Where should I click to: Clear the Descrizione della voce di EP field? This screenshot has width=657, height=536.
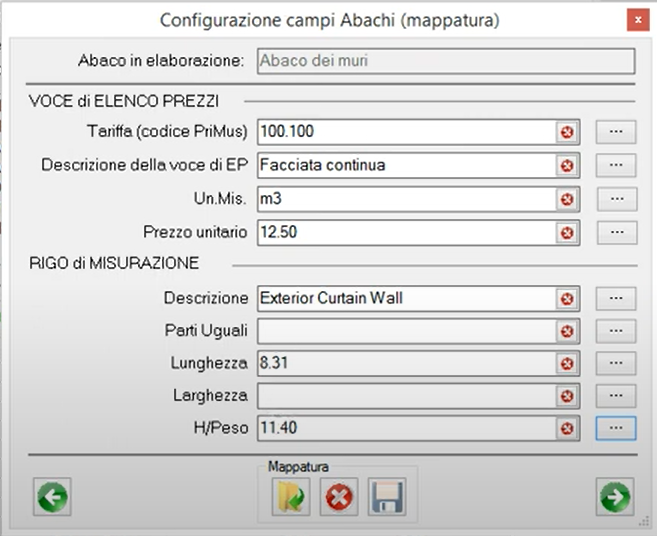567,165
